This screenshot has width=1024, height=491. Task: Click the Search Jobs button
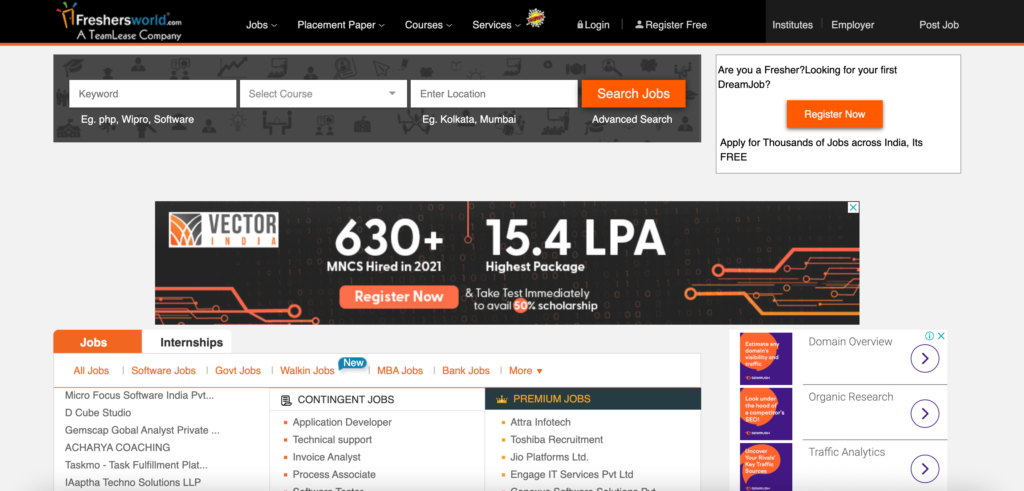(x=633, y=93)
